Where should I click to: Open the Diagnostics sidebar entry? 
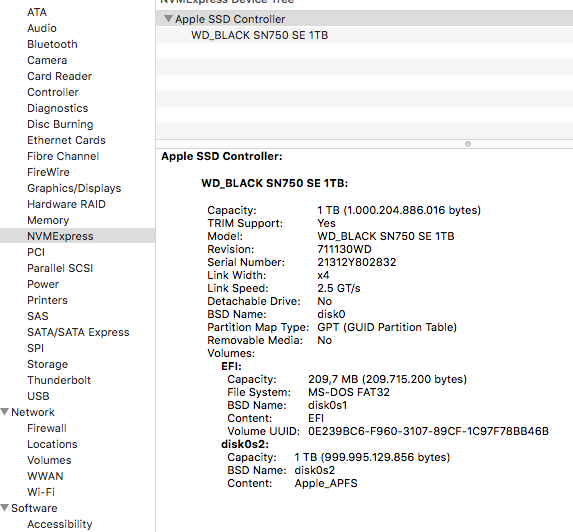(x=58, y=108)
